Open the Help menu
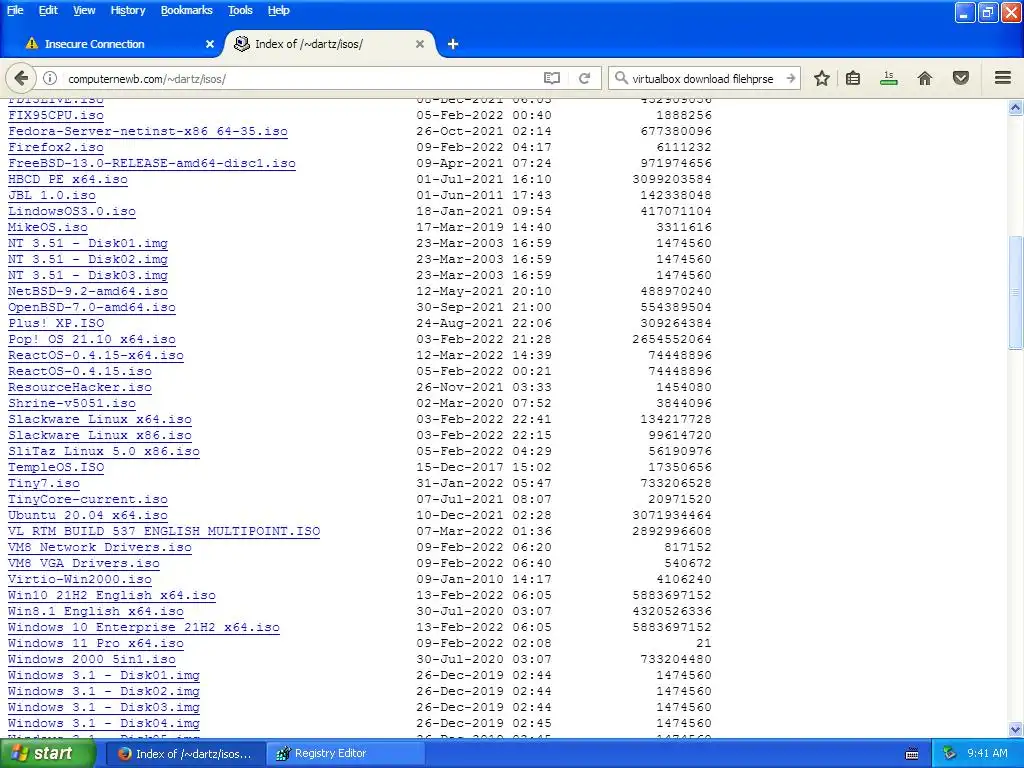The image size is (1024, 768). tap(278, 10)
